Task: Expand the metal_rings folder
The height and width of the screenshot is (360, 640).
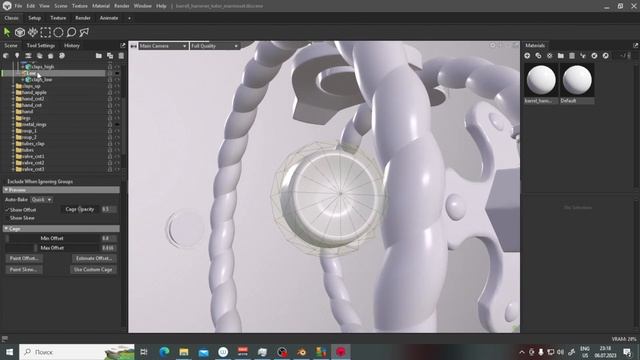Action: [13, 124]
